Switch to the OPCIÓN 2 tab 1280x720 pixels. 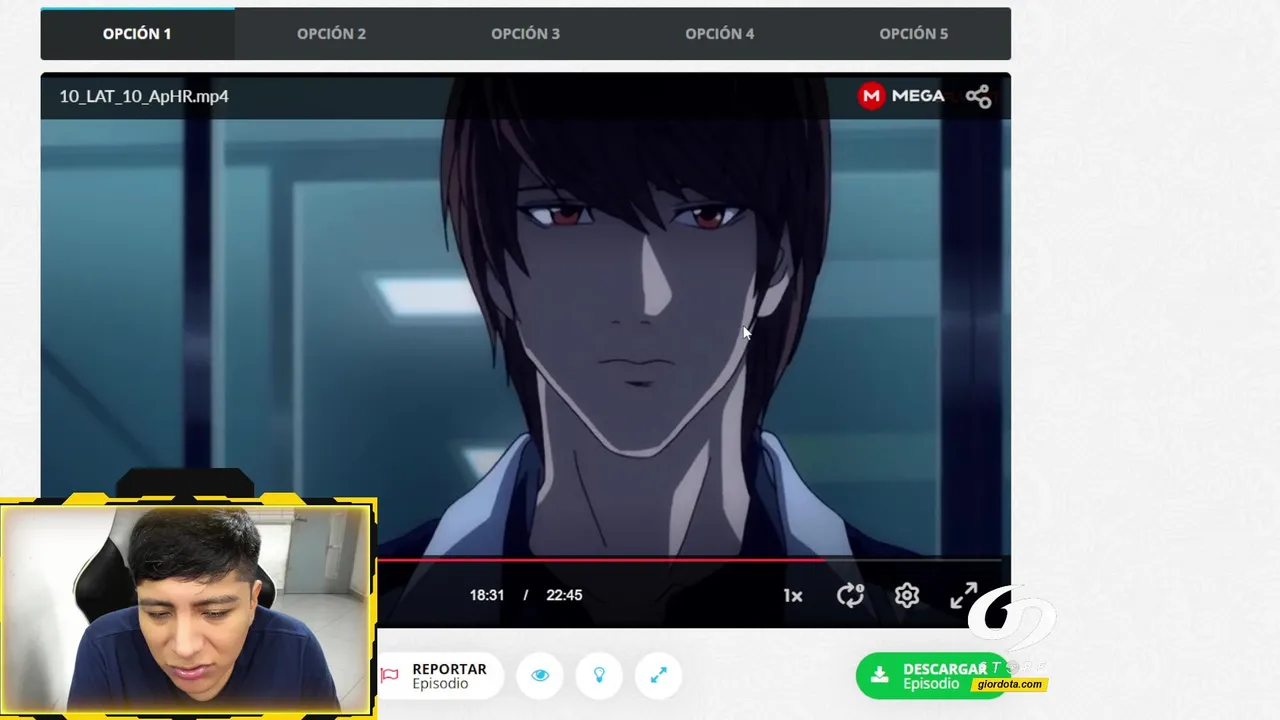pos(331,34)
